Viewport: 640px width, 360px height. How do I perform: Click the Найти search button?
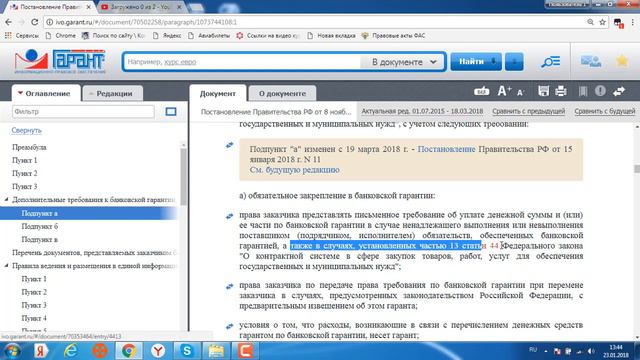click(476, 62)
